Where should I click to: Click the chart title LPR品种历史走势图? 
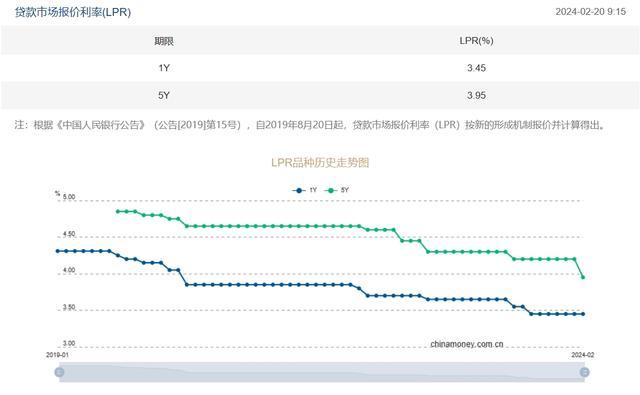pos(320,162)
